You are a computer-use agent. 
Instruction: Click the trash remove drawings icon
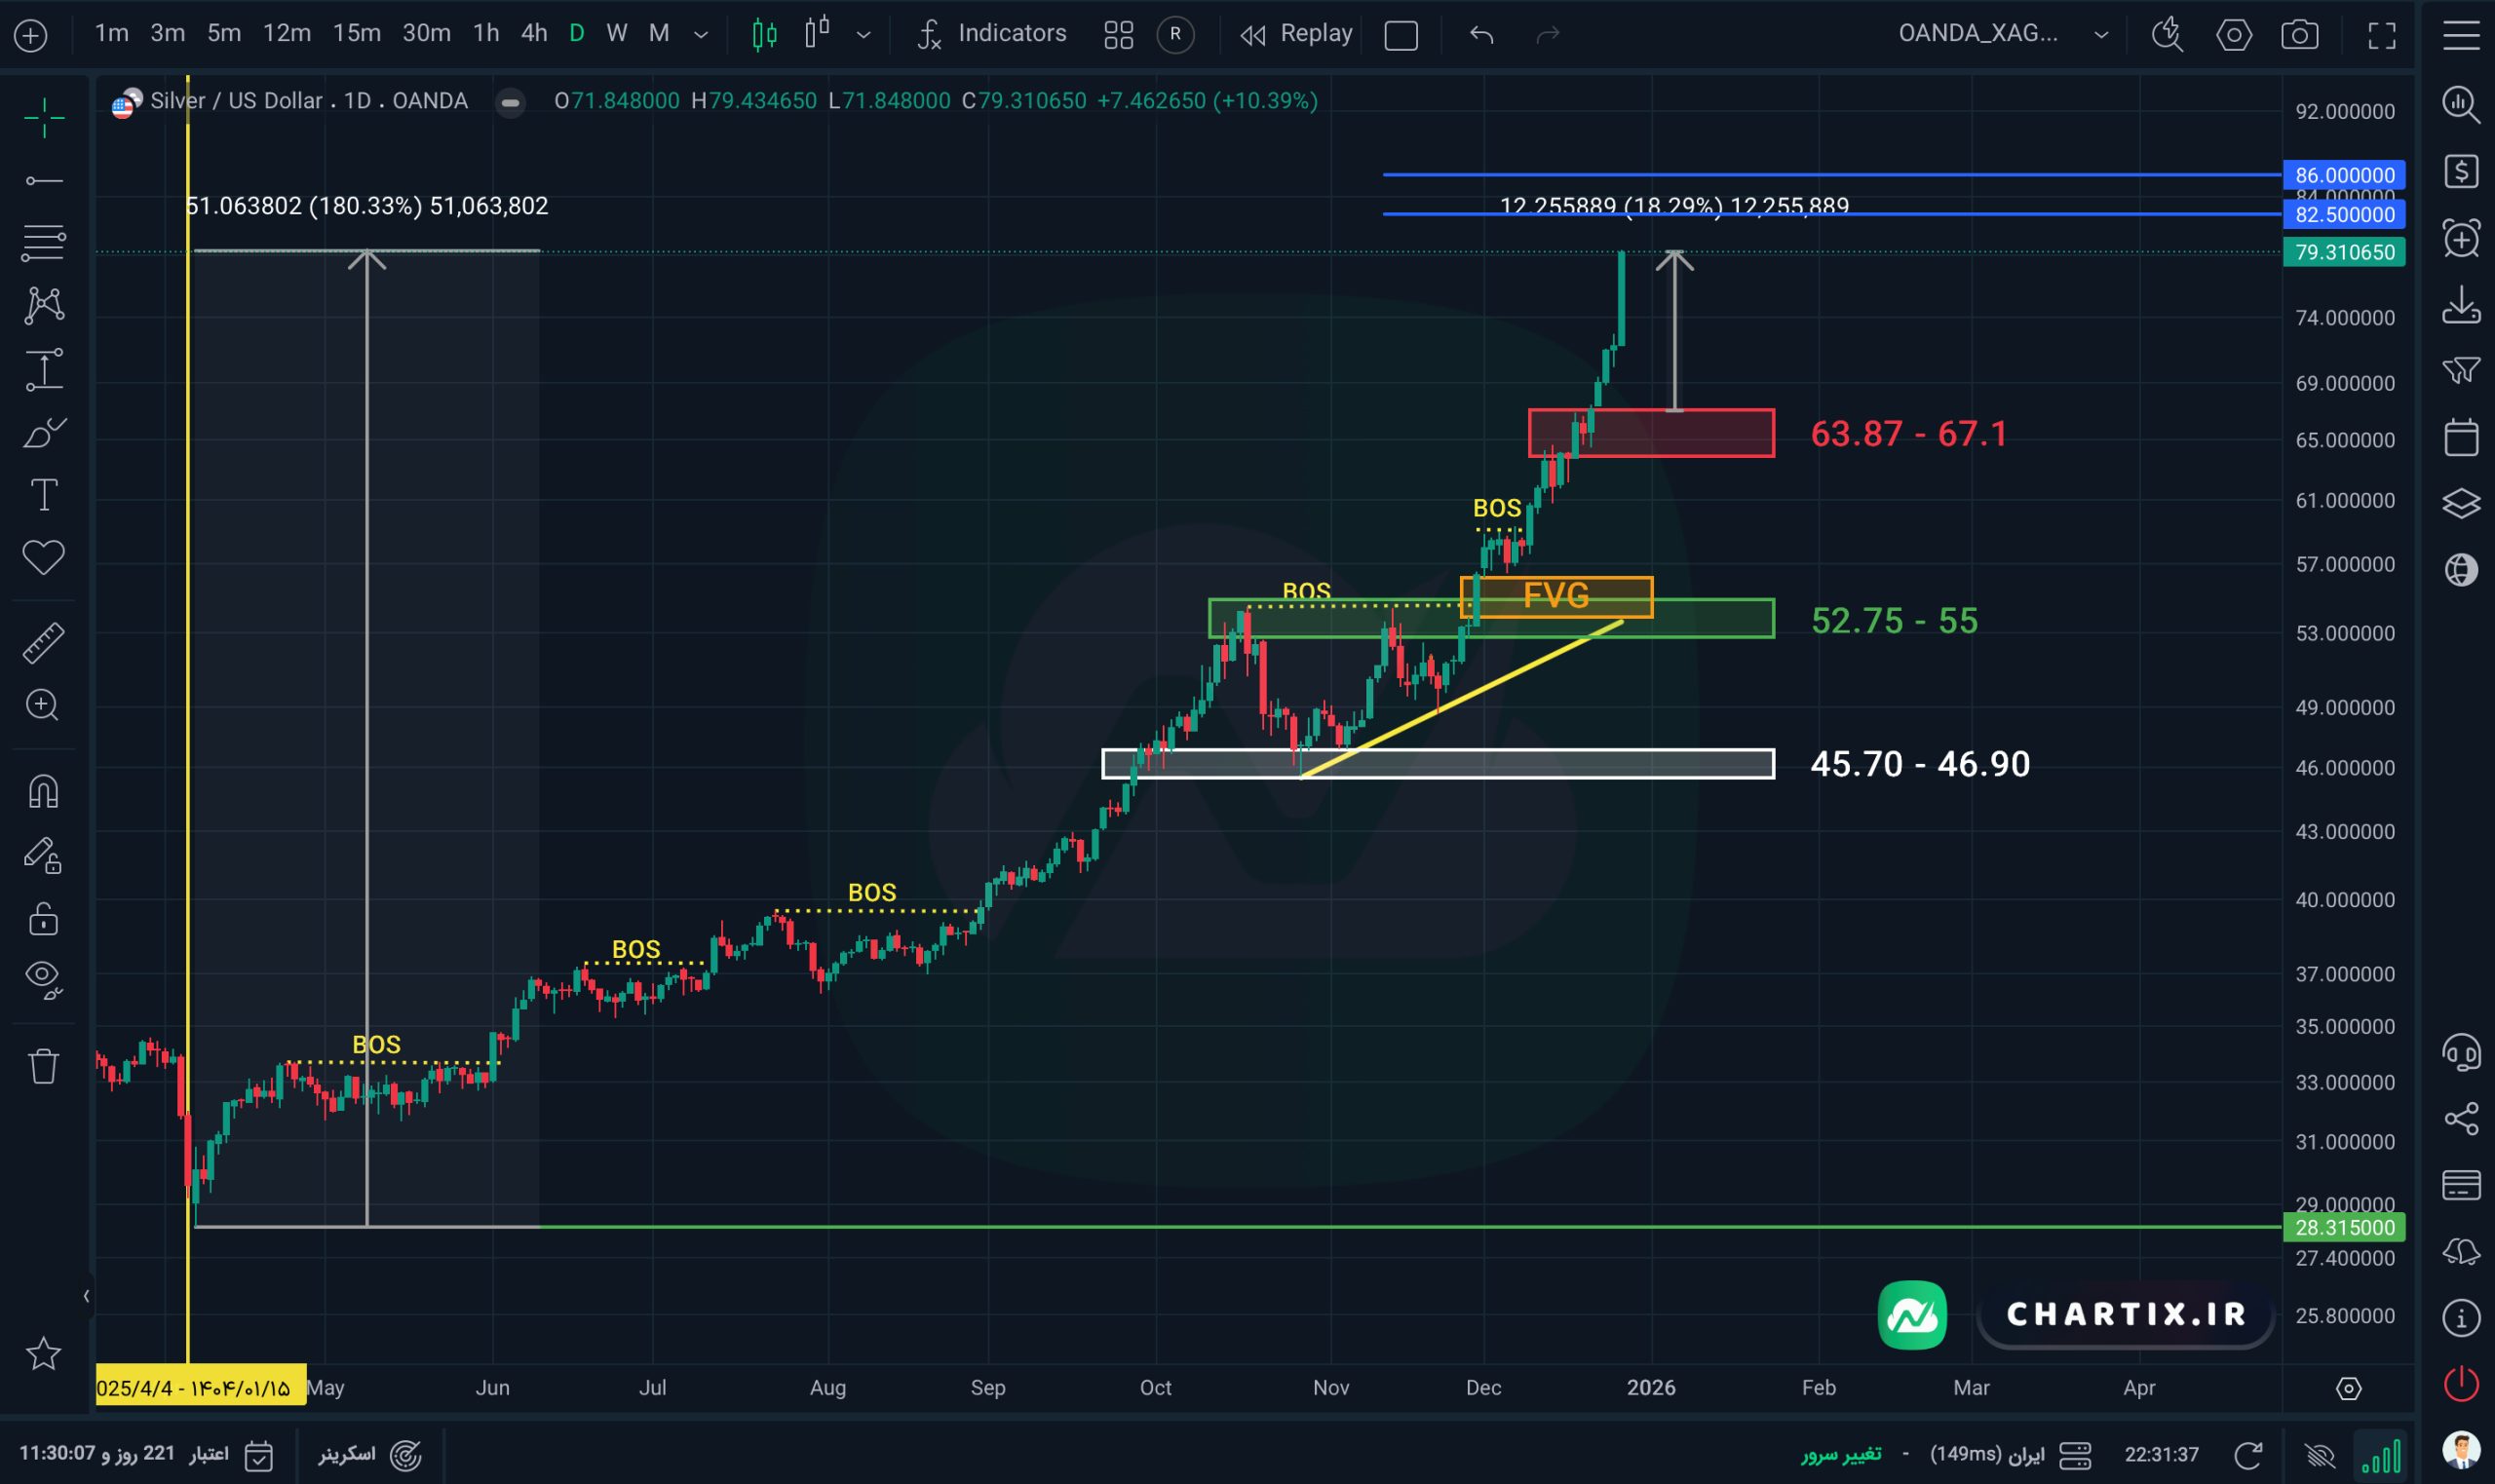pyautogui.click(x=43, y=1066)
